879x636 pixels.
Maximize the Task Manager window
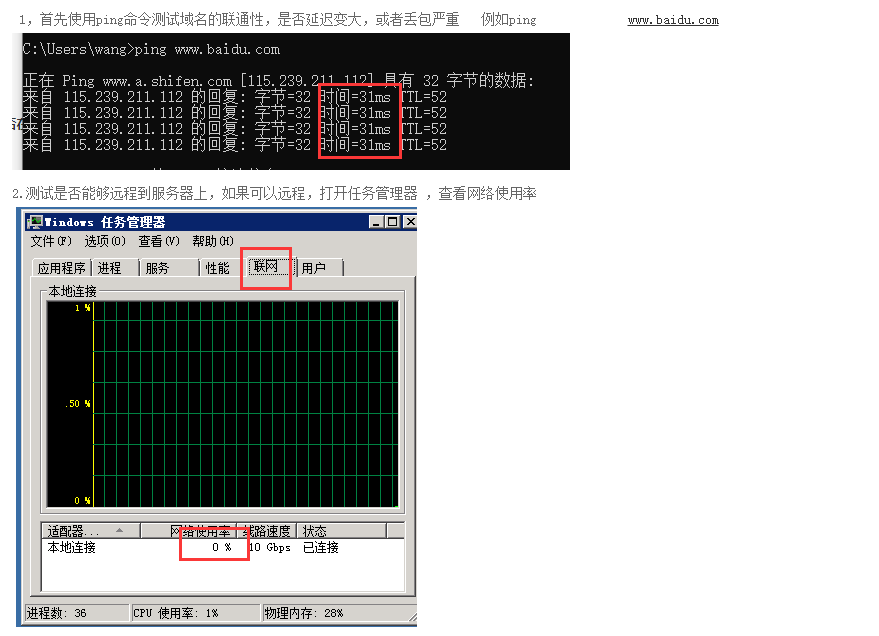click(392, 222)
